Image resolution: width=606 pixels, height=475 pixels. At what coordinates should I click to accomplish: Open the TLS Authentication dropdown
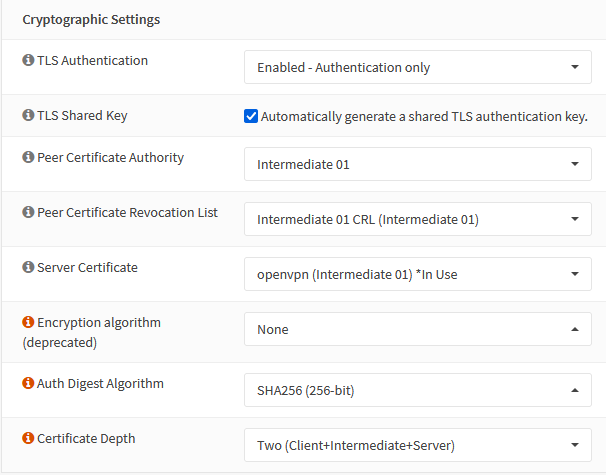pos(418,67)
